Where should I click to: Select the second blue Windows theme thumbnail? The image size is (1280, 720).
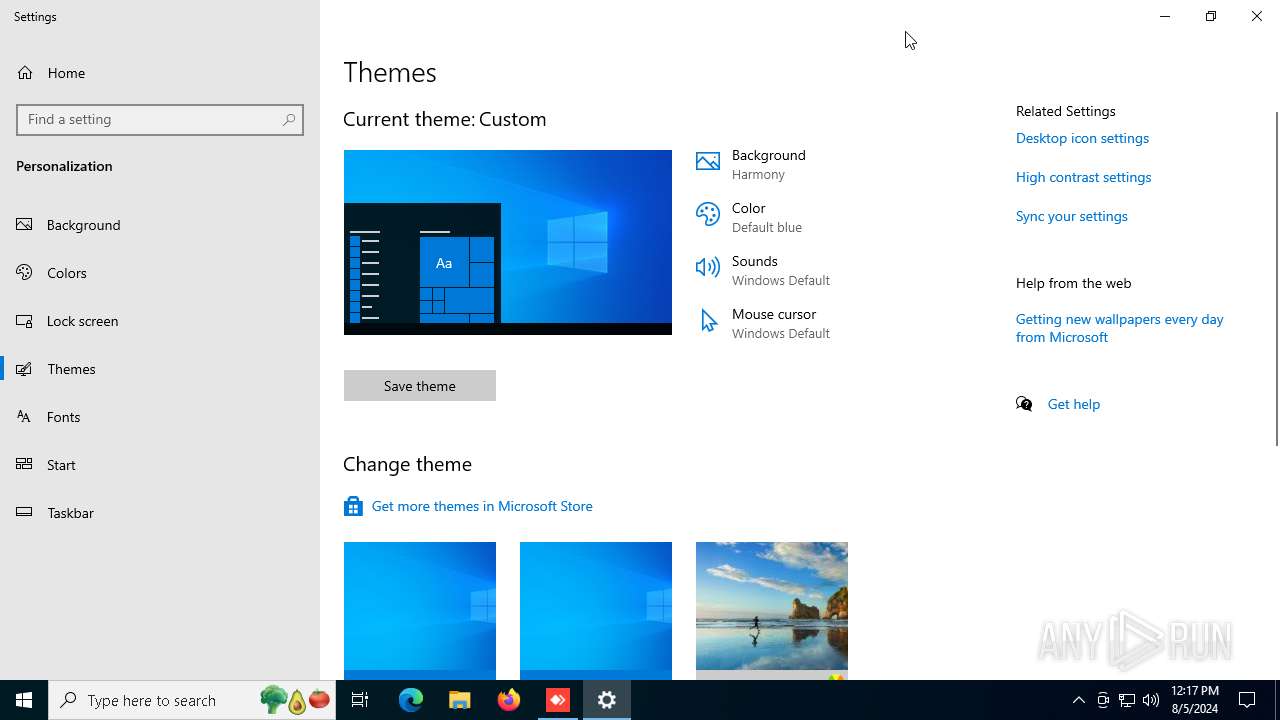(x=596, y=611)
